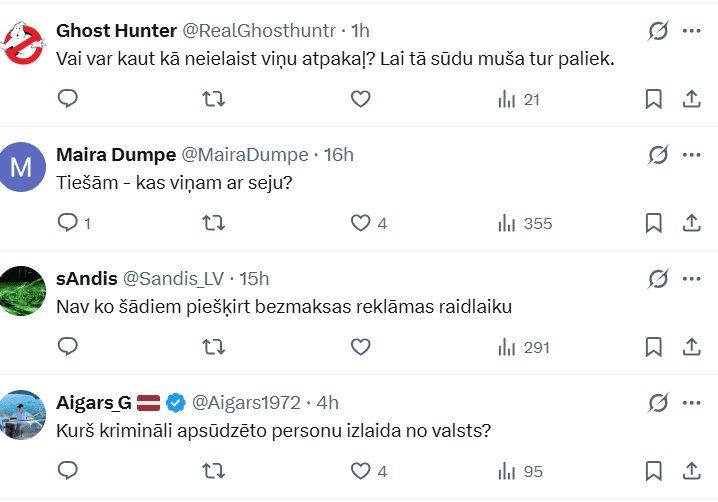Open the @MairaDumpe handle link
718x502 pixels.
(247, 155)
